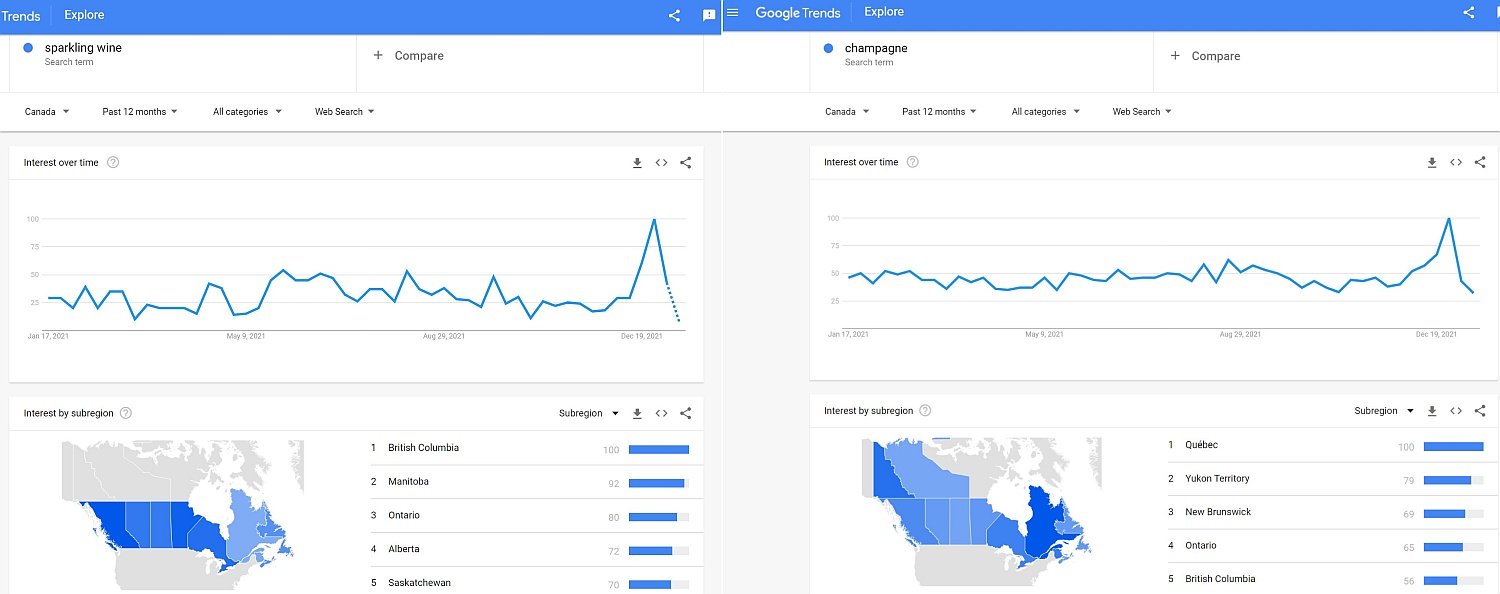Click the send feedback icon in header

coord(709,15)
